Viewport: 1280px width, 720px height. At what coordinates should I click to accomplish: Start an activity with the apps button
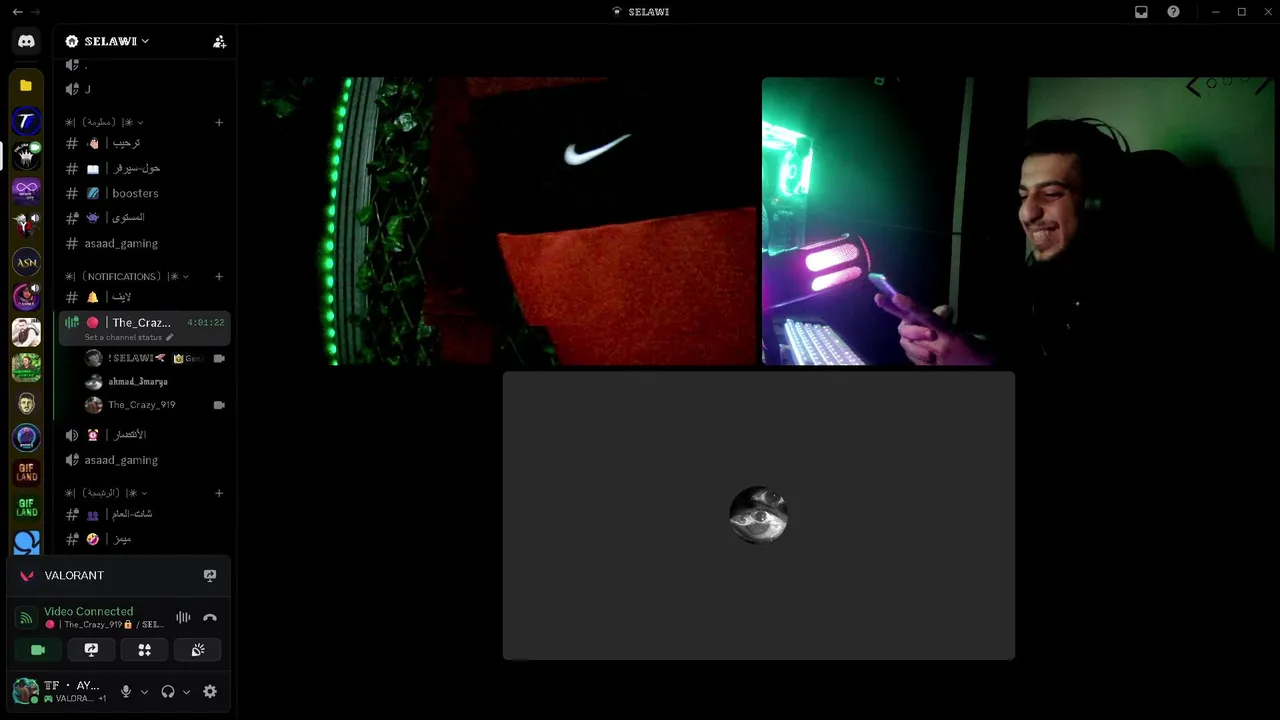pos(144,650)
